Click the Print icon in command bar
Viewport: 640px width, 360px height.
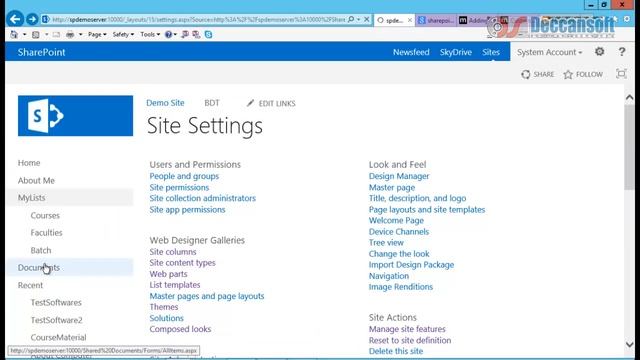point(70,35)
